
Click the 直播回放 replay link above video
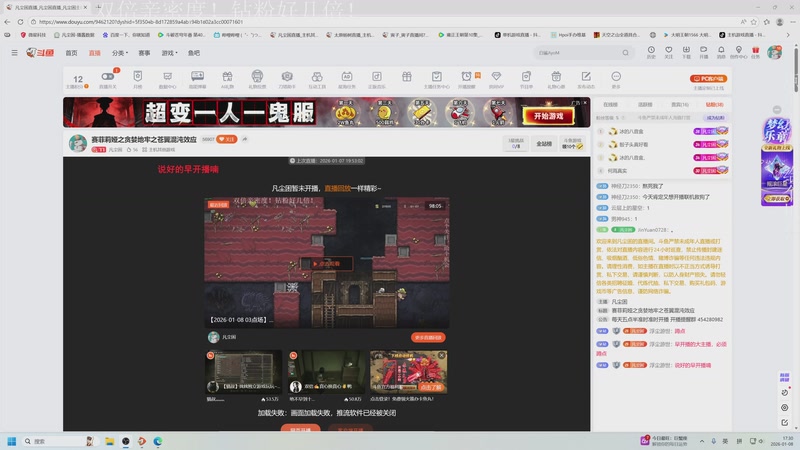(x=337, y=188)
